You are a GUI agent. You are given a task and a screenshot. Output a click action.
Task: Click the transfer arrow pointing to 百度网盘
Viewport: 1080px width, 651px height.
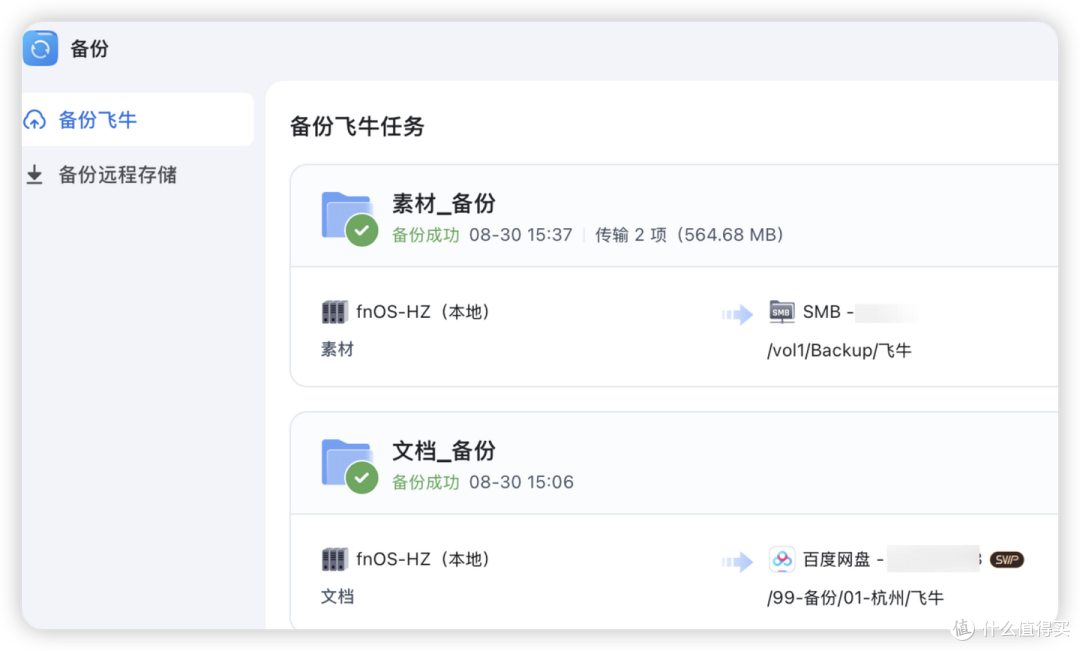click(737, 561)
